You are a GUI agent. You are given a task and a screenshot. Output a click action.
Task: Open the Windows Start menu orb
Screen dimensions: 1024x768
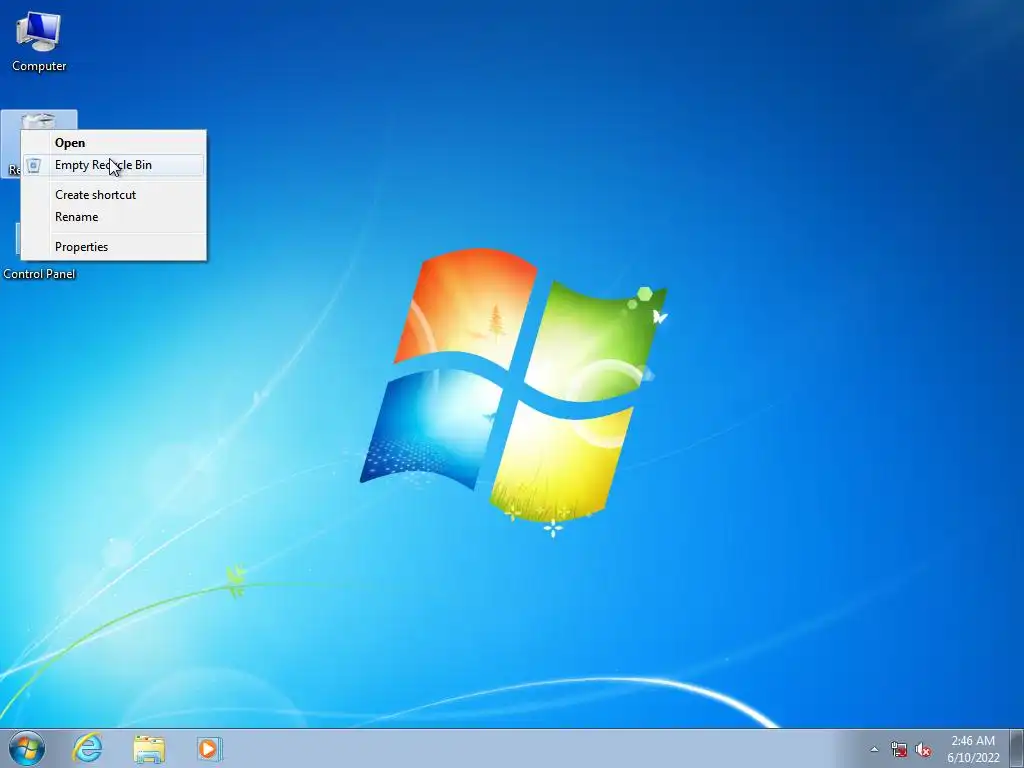point(27,748)
